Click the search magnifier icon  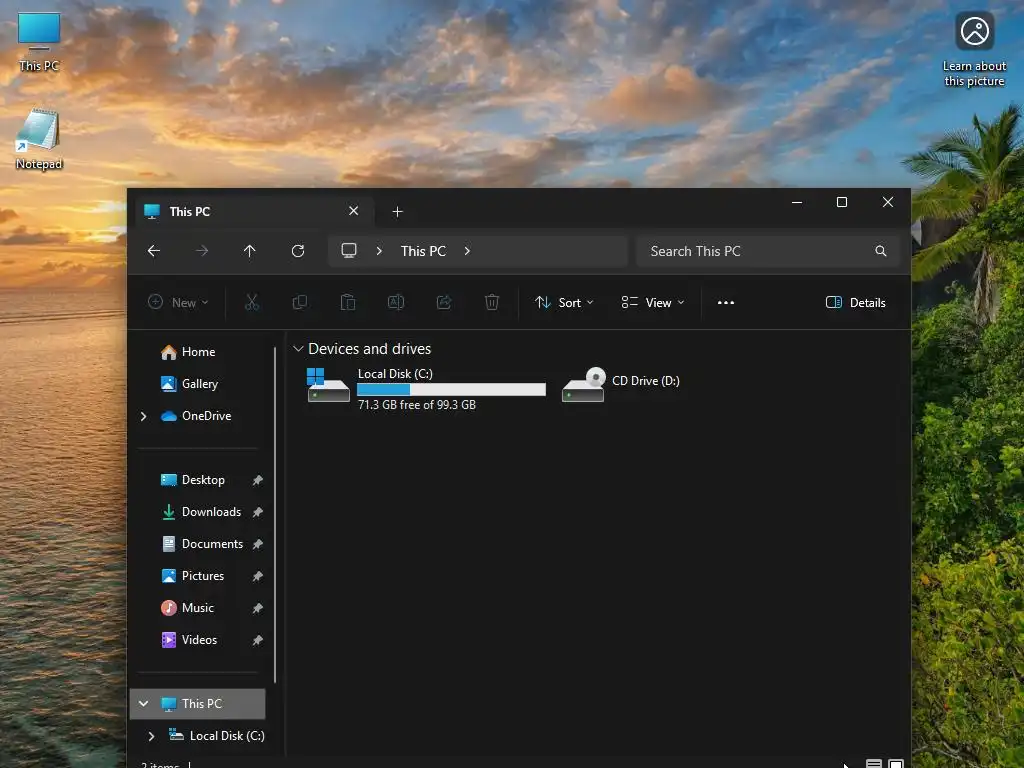tap(880, 251)
